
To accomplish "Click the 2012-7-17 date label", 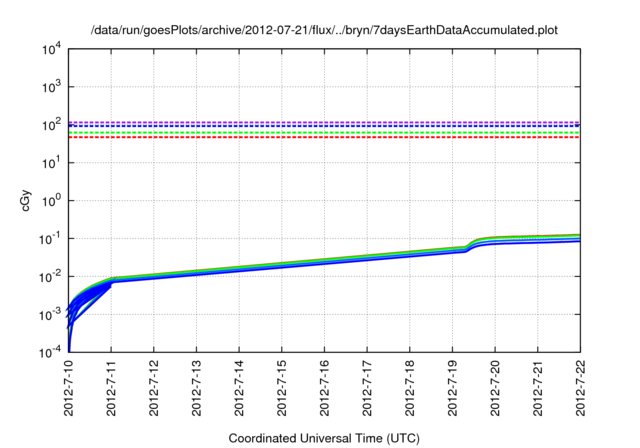I will [x=367, y=388].
